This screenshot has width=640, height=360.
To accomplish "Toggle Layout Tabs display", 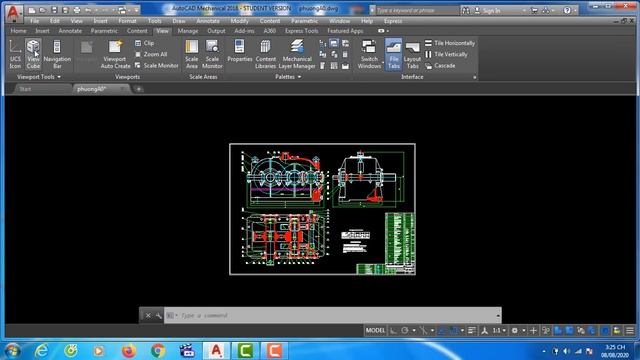I will 412,54.
